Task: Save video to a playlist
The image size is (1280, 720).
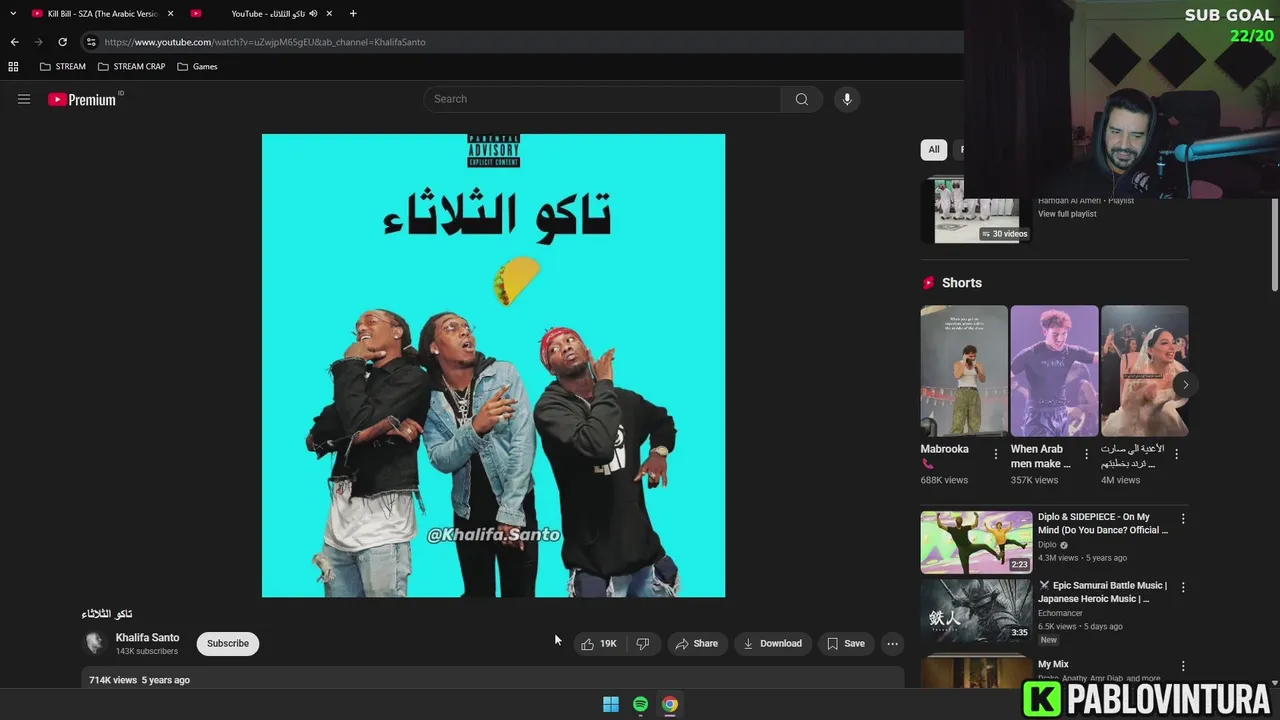Action: point(845,644)
